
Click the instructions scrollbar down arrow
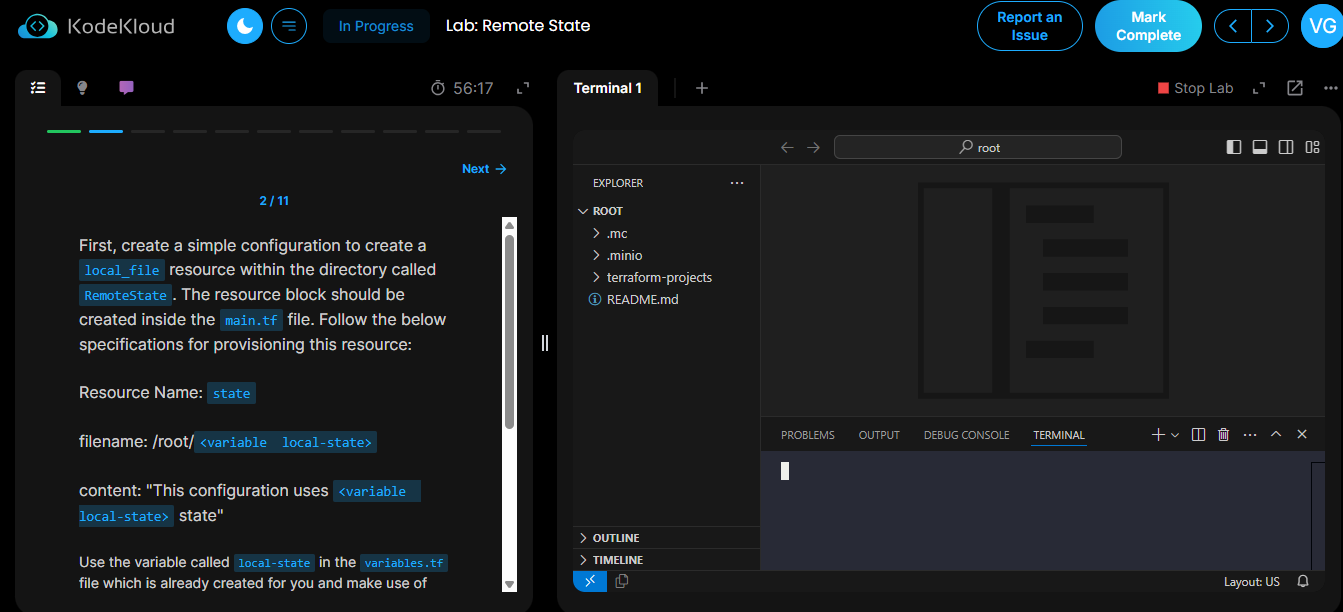point(509,584)
